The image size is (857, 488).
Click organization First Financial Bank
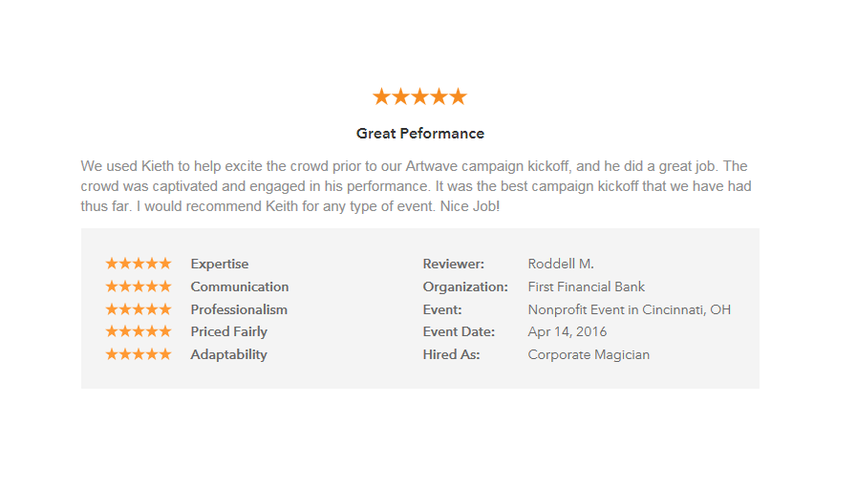[586, 286]
